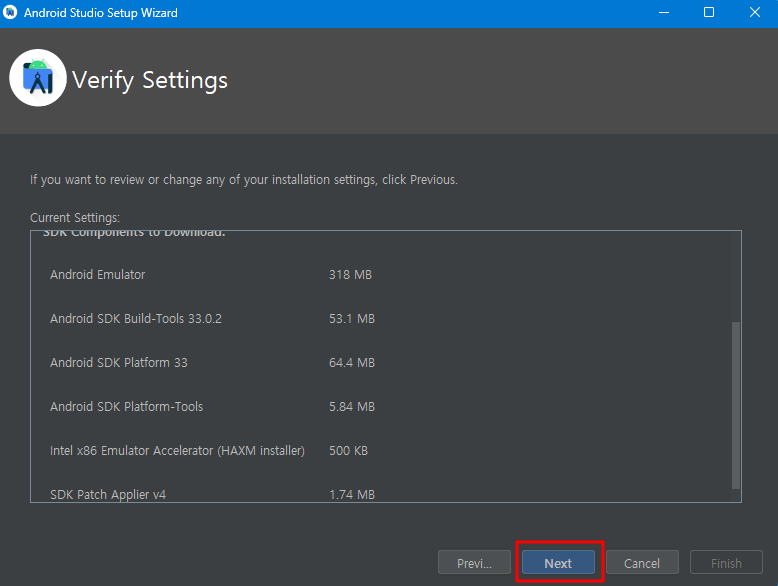Cancel the setup wizard
The height and width of the screenshot is (586, 778).
pos(642,563)
